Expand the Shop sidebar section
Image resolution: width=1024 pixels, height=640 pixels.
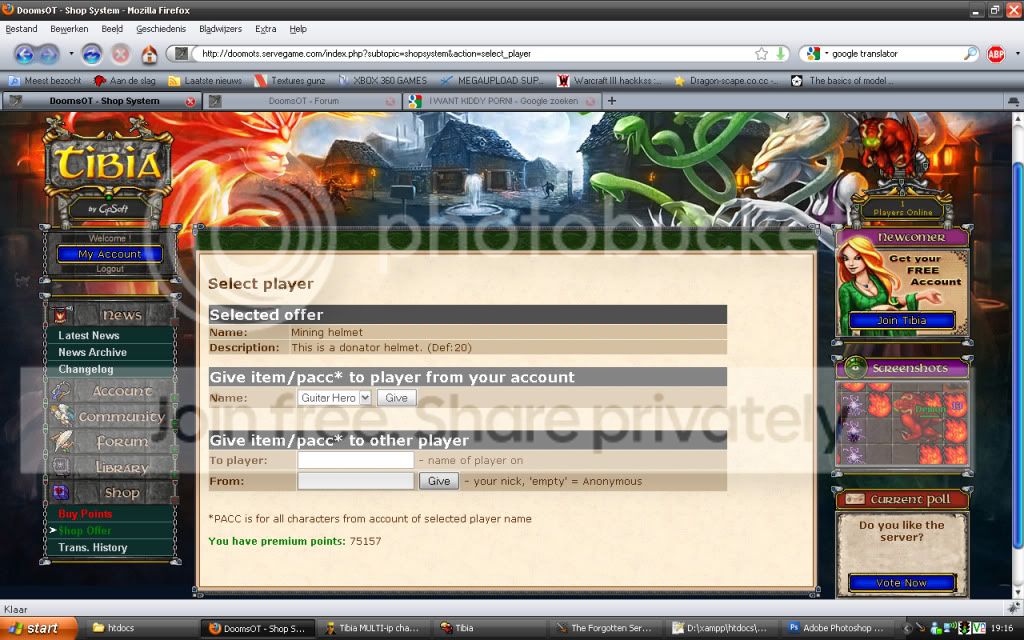click(x=111, y=492)
